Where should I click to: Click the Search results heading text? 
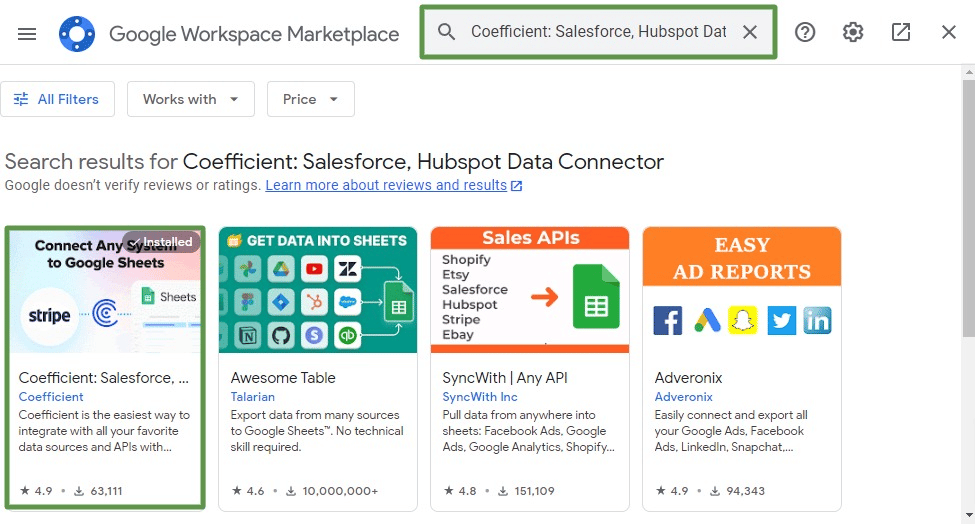click(335, 162)
